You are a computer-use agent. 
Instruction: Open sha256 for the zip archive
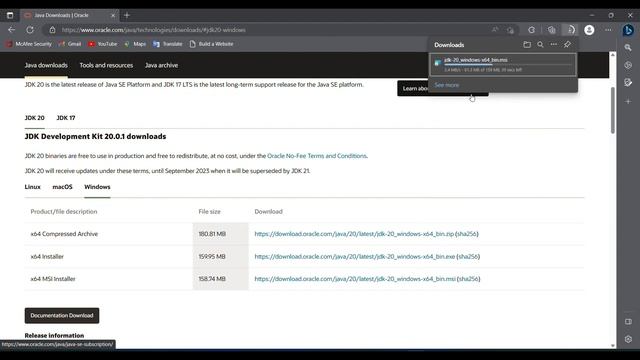click(467, 233)
